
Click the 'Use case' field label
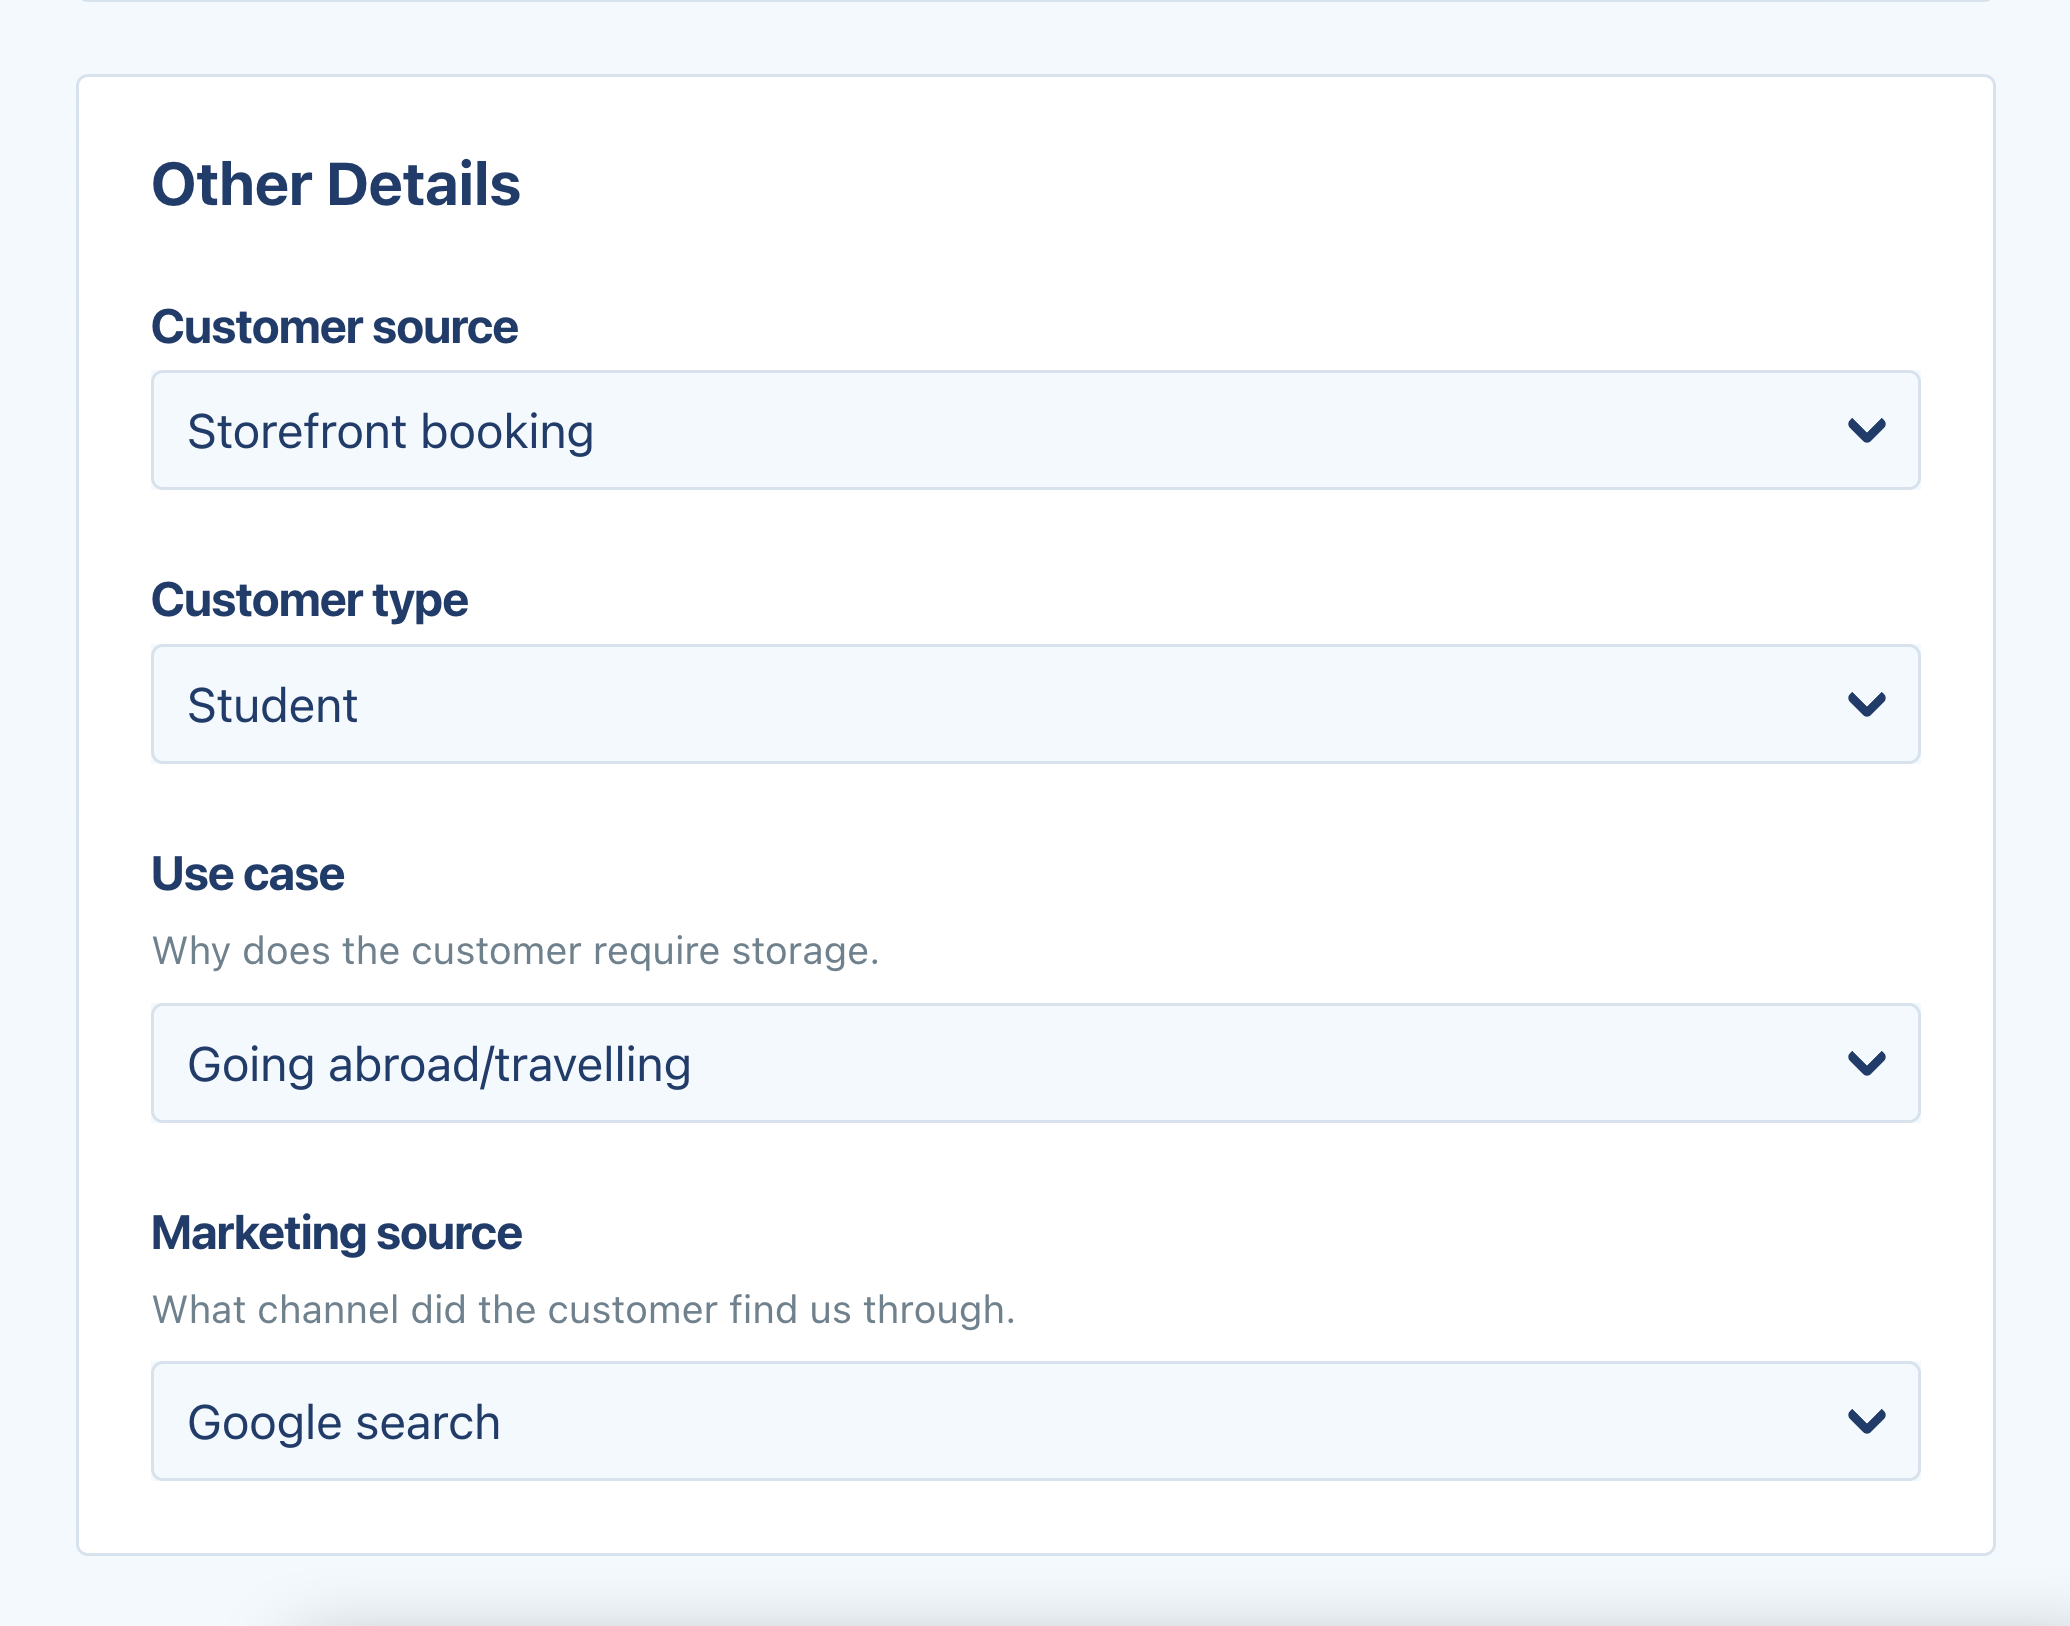[x=247, y=874]
